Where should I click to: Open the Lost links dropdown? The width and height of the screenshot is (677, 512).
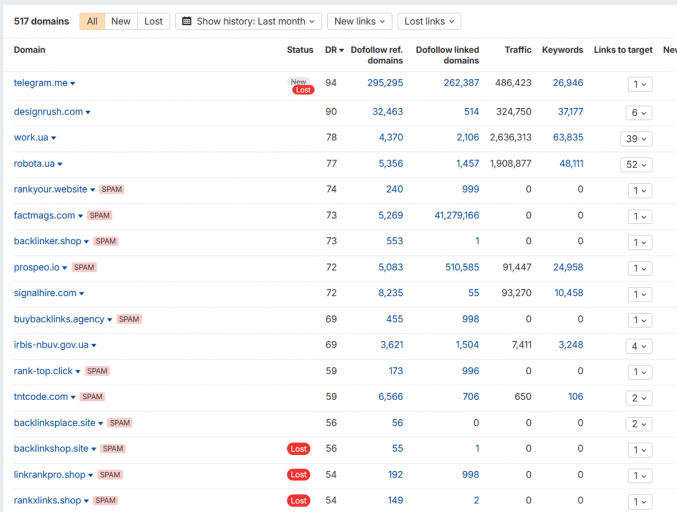[x=429, y=21]
